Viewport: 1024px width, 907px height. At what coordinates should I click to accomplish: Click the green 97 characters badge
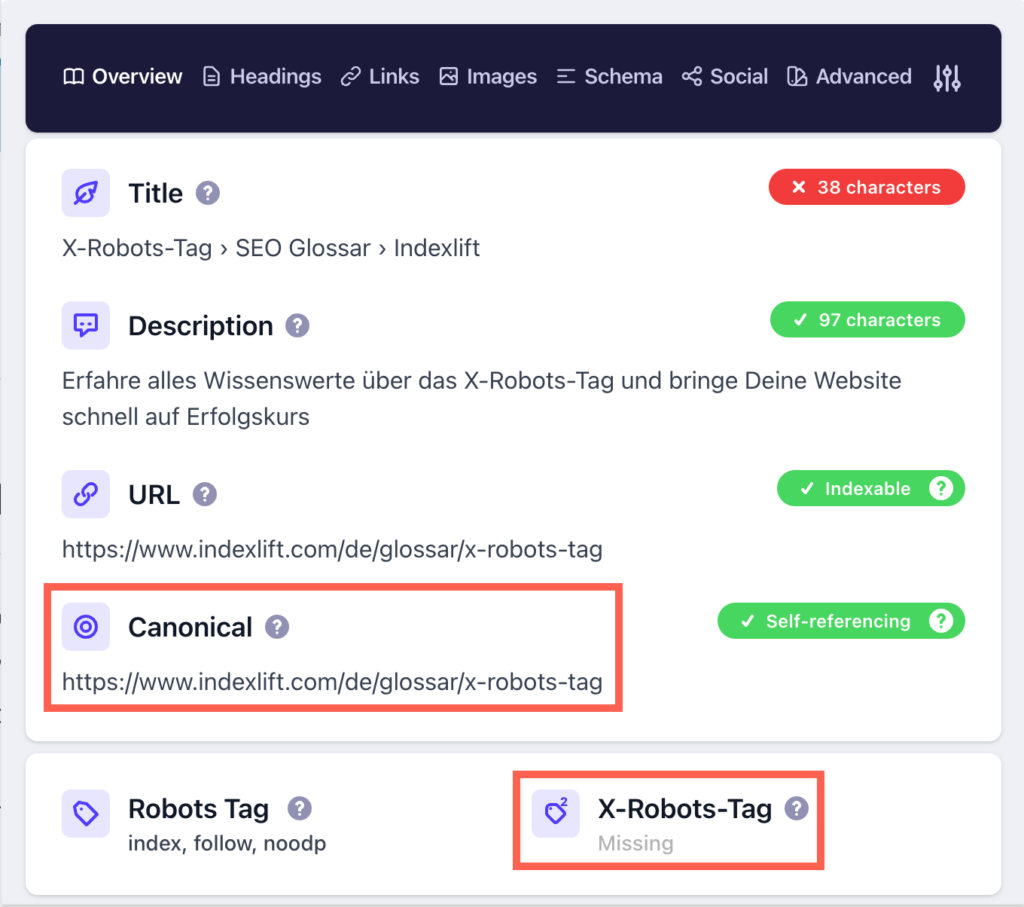coord(867,319)
